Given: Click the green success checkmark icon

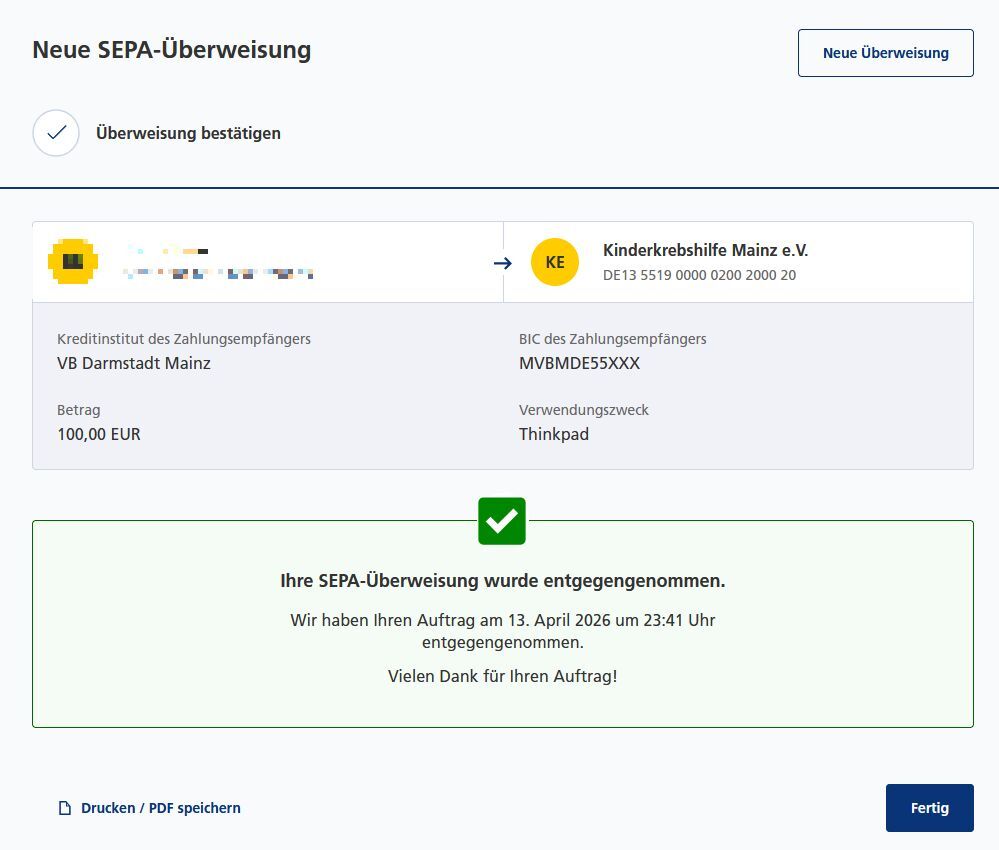Looking at the screenshot, I should 502,521.
